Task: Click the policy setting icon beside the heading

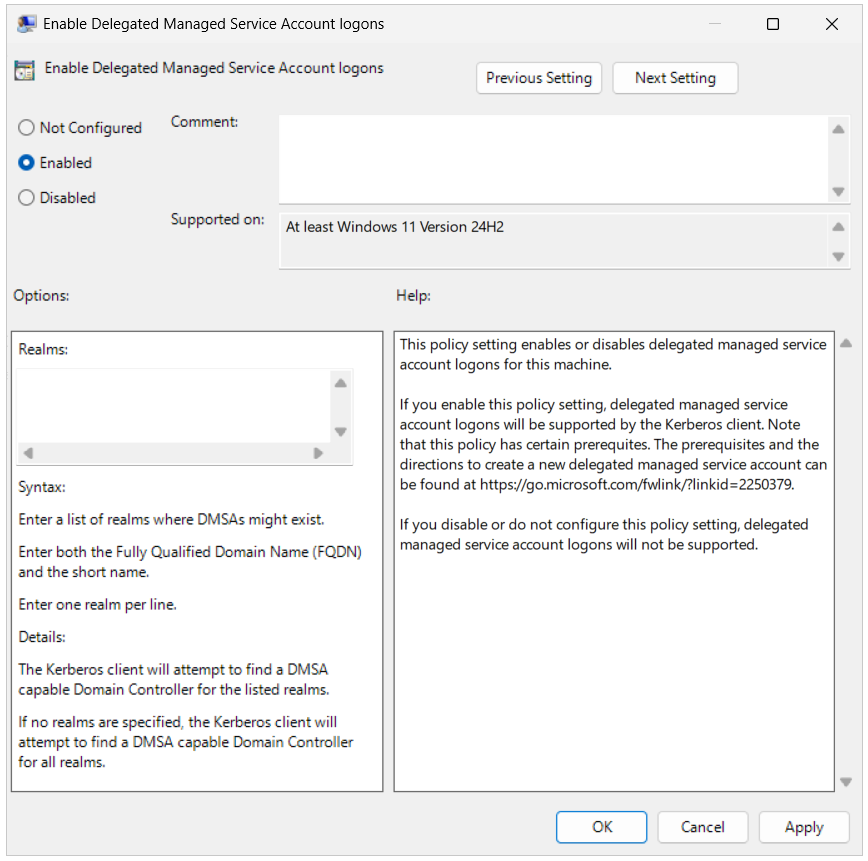Action: click(x=23, y=70)
